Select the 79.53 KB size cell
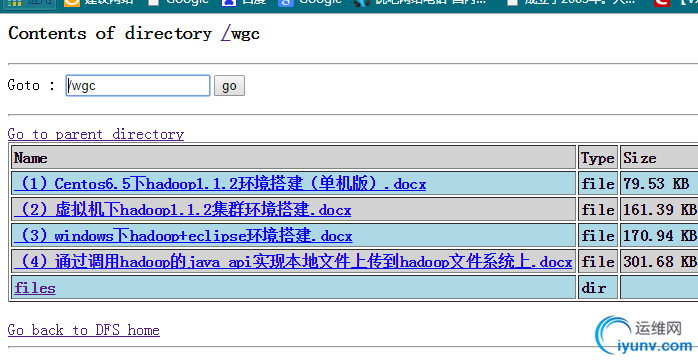698x362 pixels. 659,183
